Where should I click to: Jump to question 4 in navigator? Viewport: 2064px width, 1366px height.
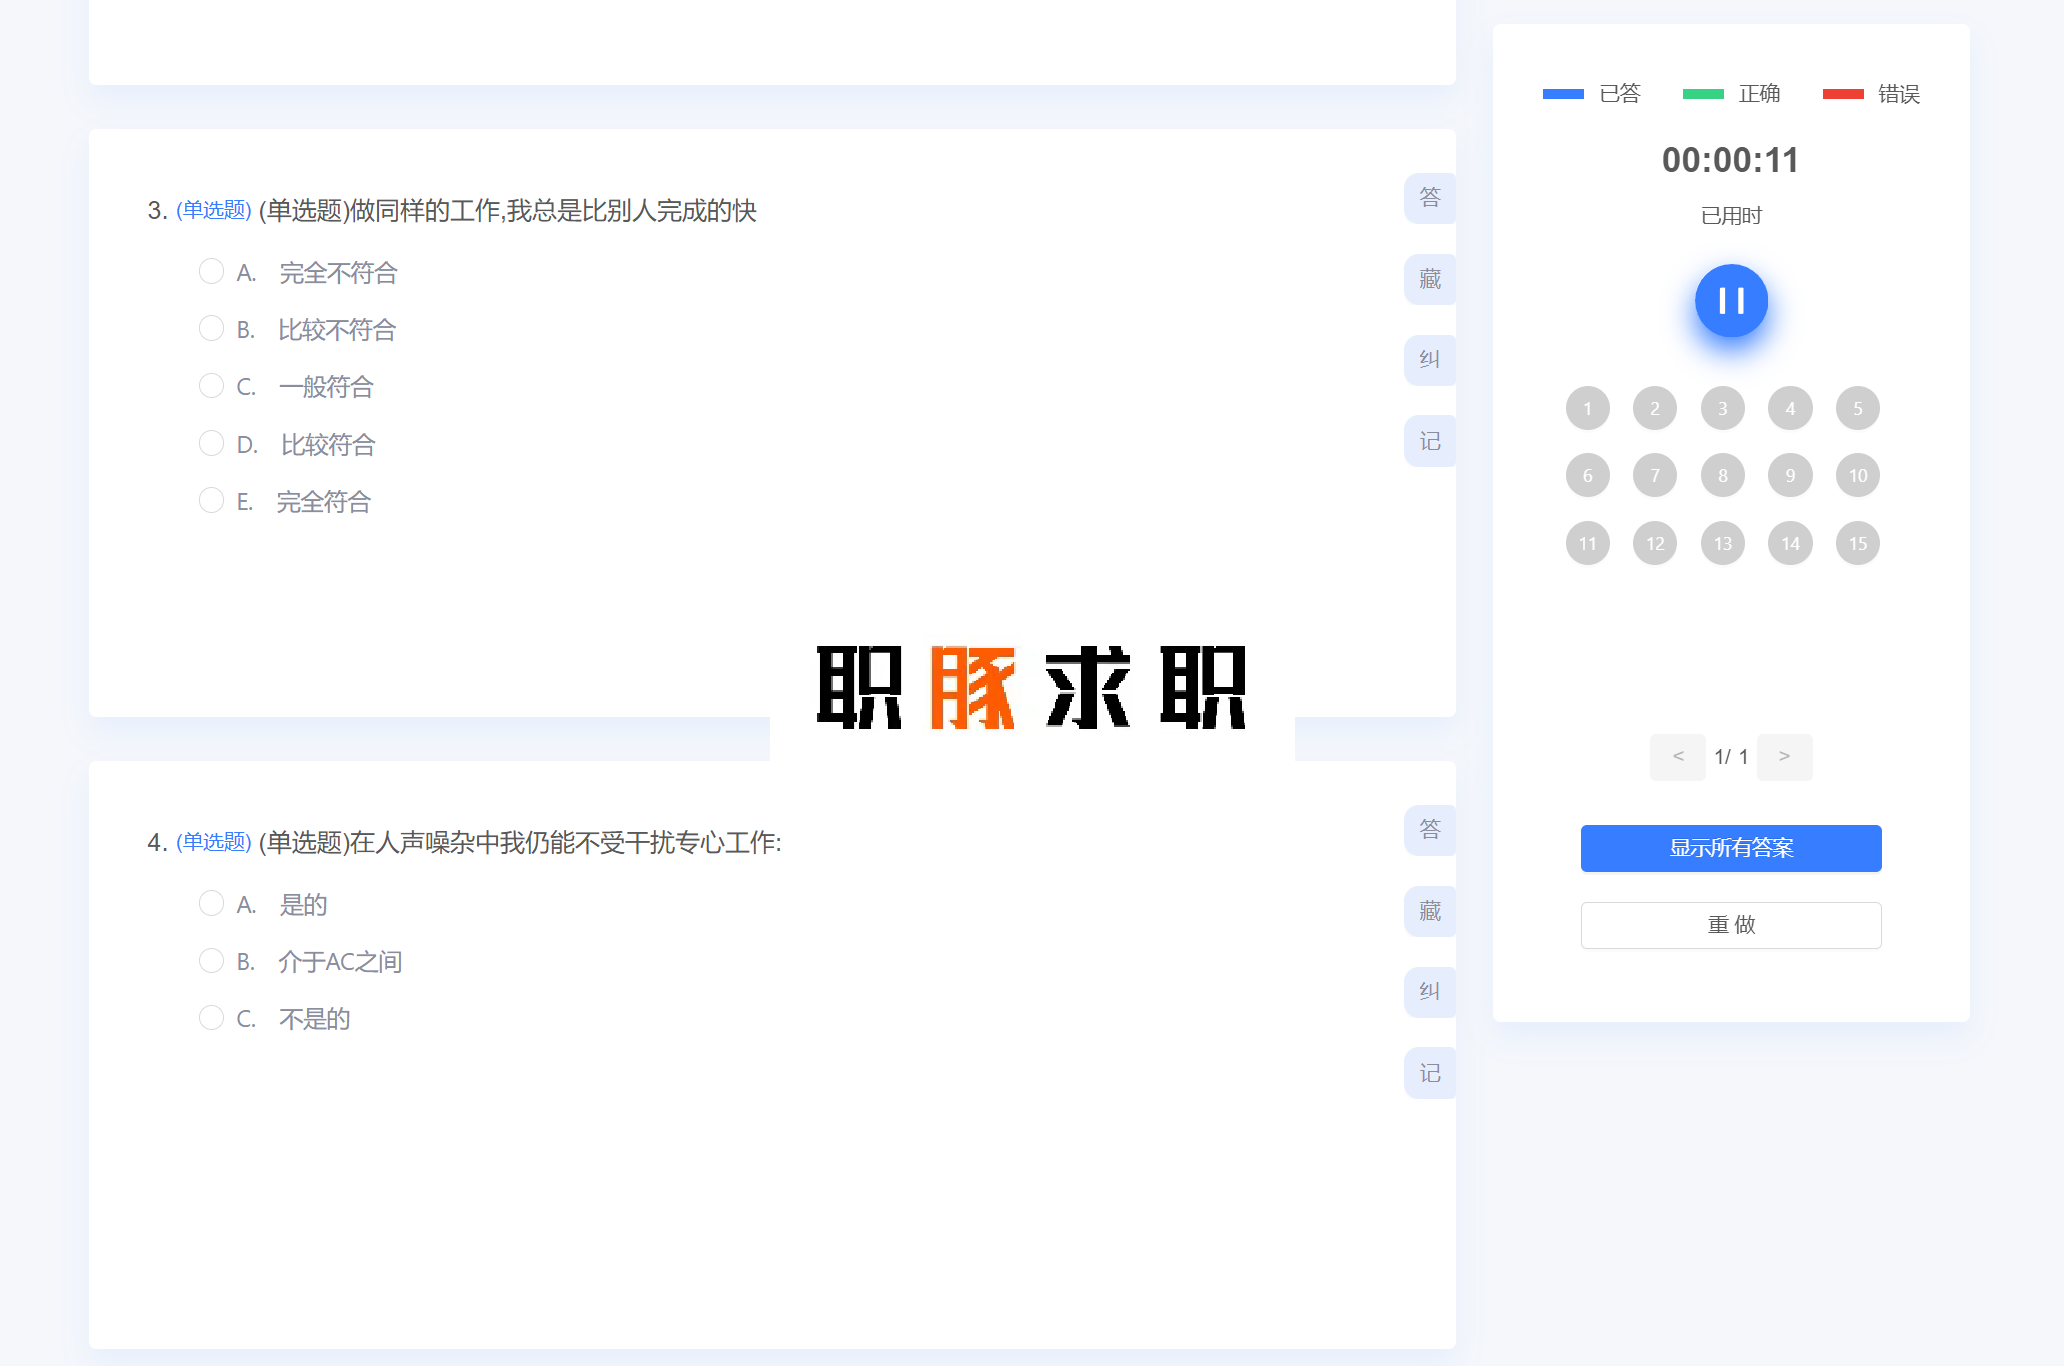[1790, 408]
